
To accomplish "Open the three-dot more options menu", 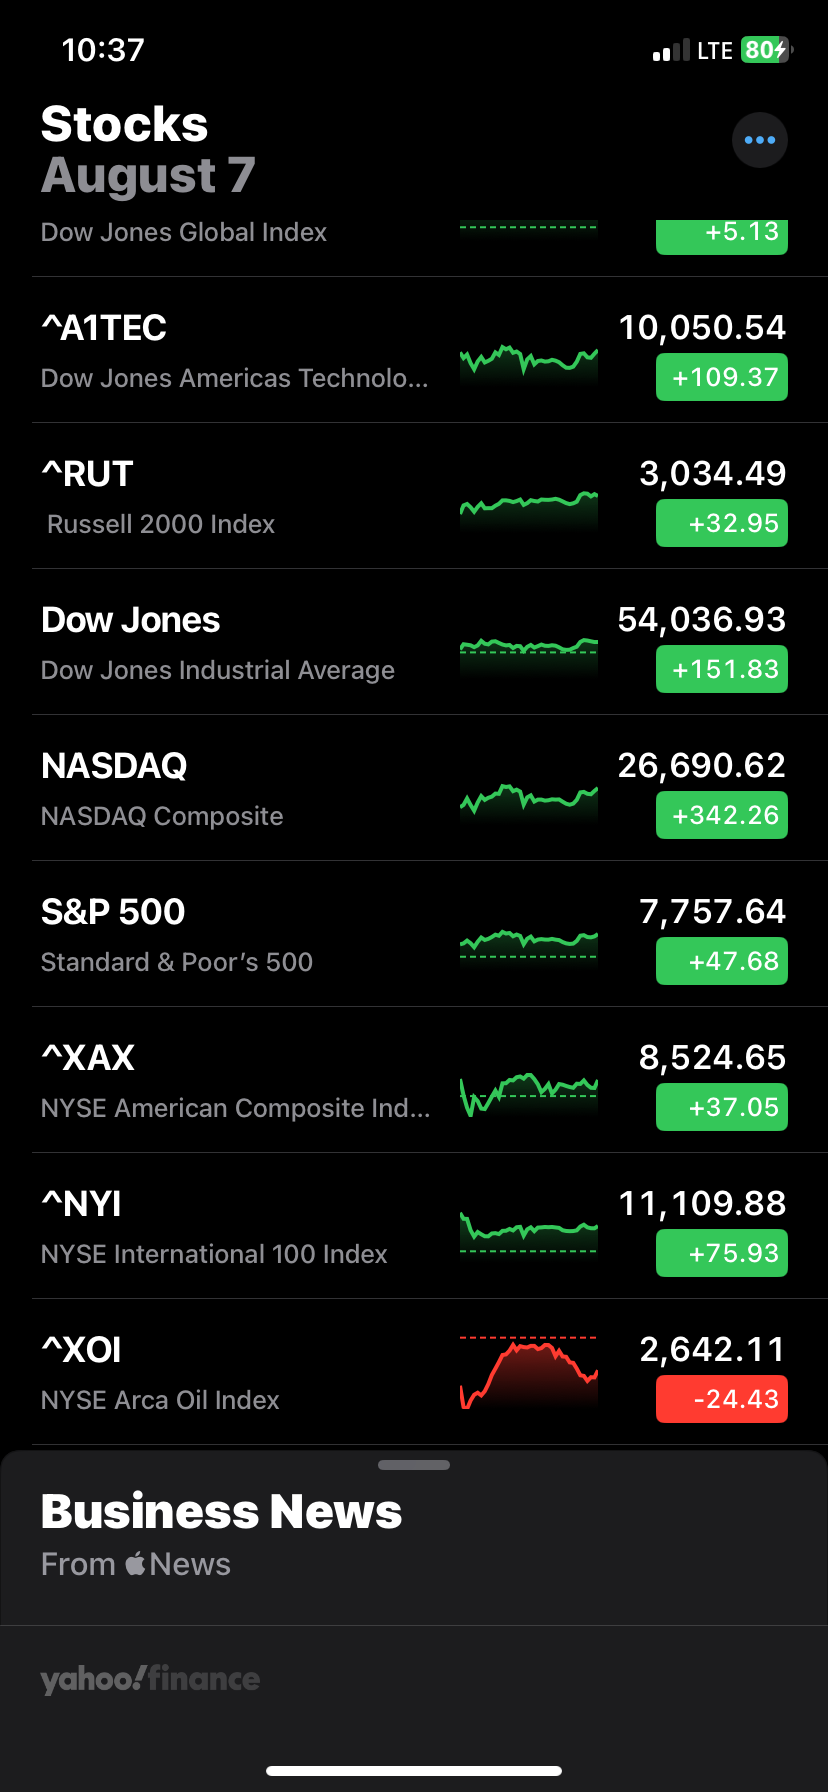I will tap(760, 140).
